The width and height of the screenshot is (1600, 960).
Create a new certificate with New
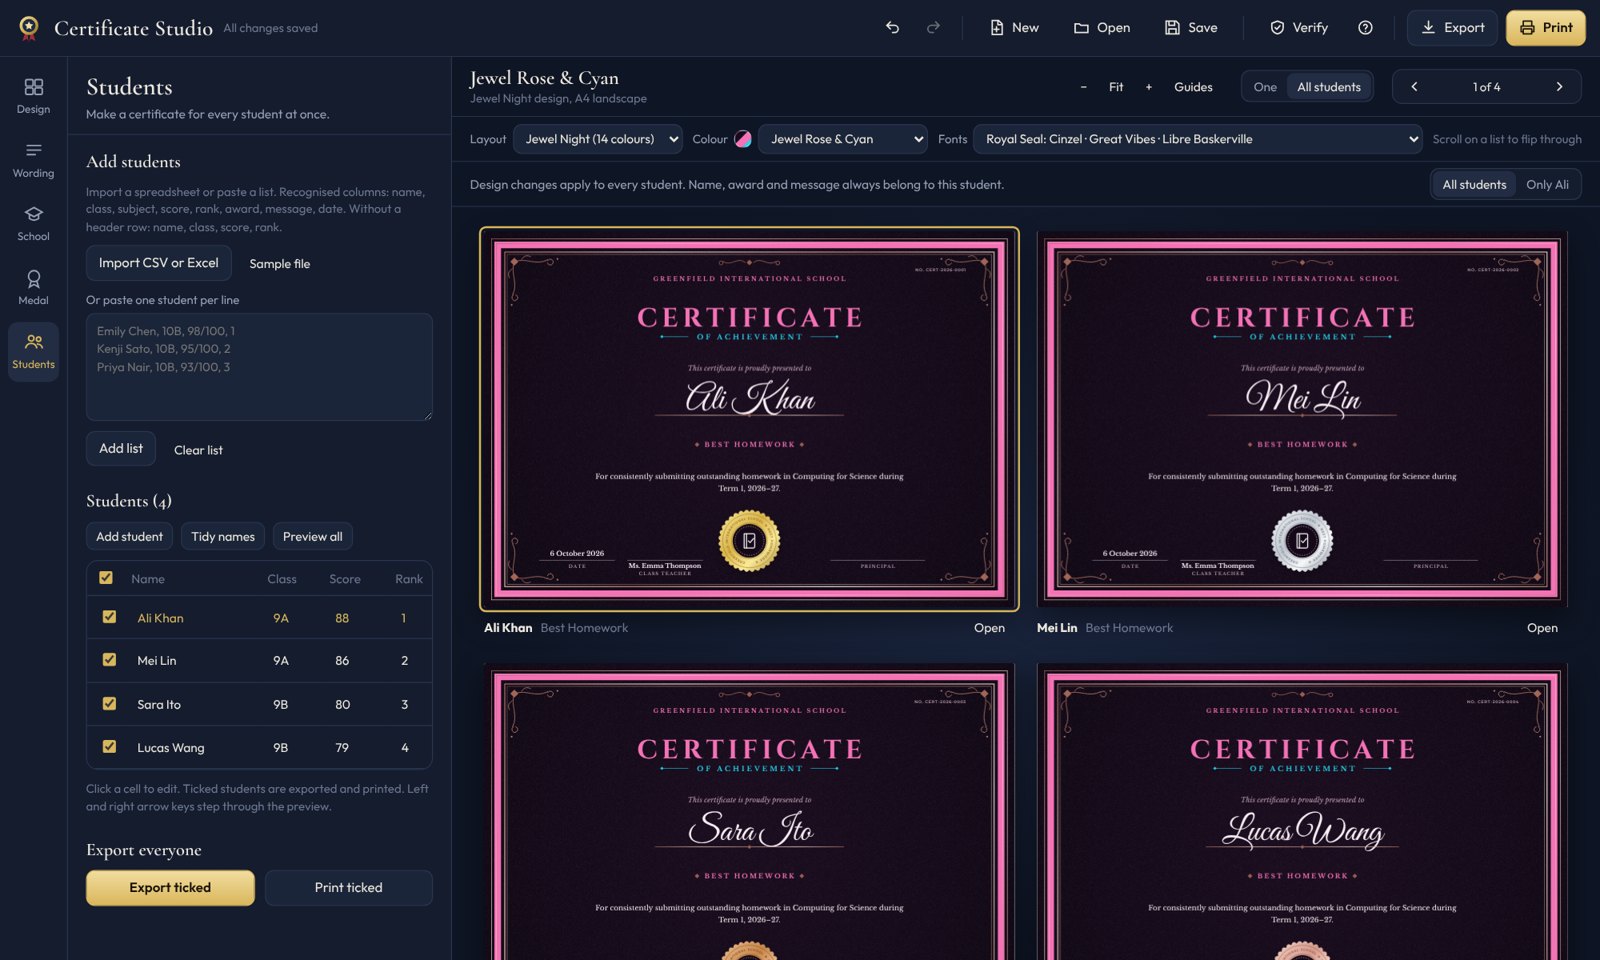[1014, 28]
